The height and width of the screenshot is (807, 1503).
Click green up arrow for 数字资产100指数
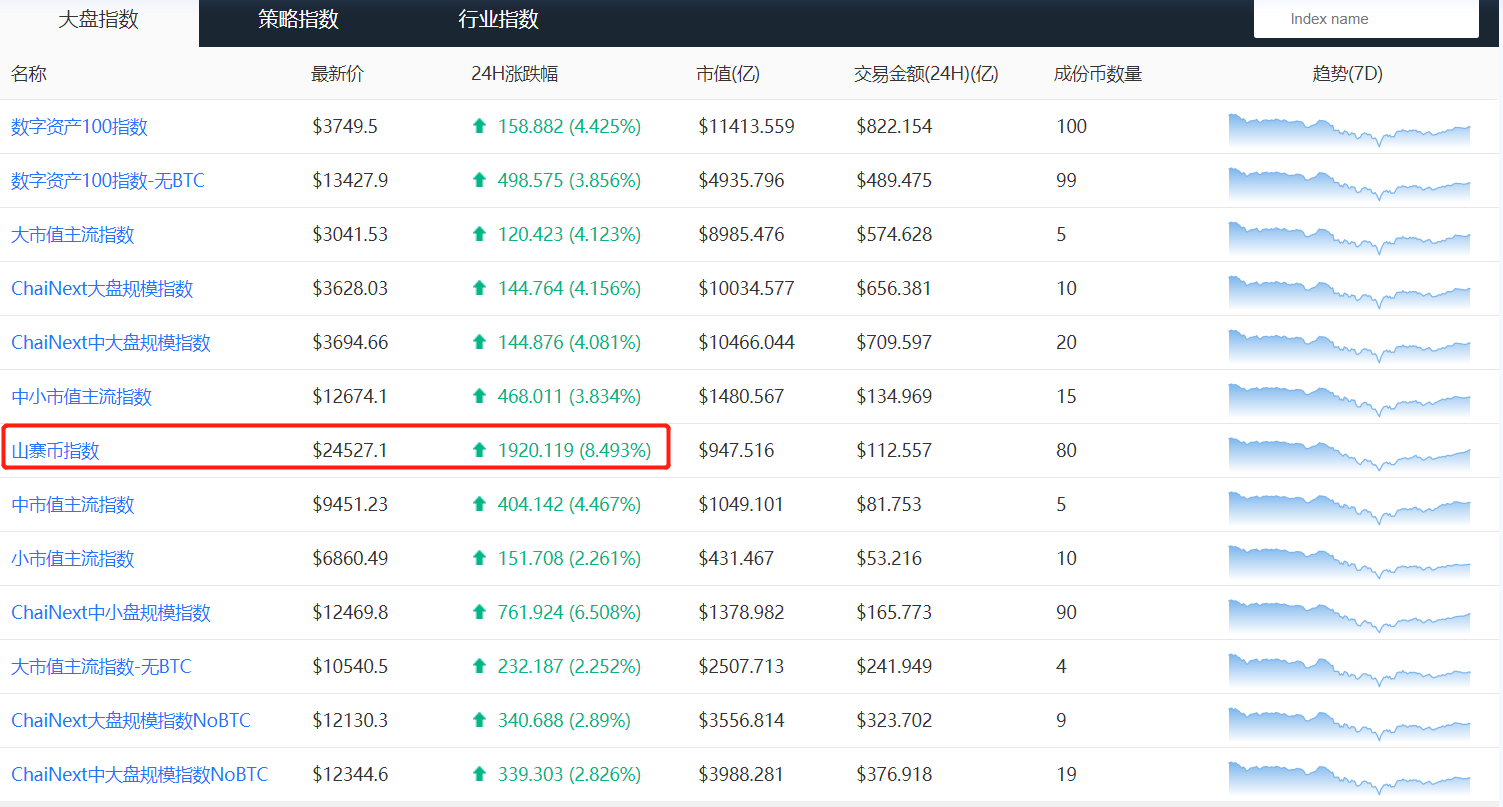(480, 127)
